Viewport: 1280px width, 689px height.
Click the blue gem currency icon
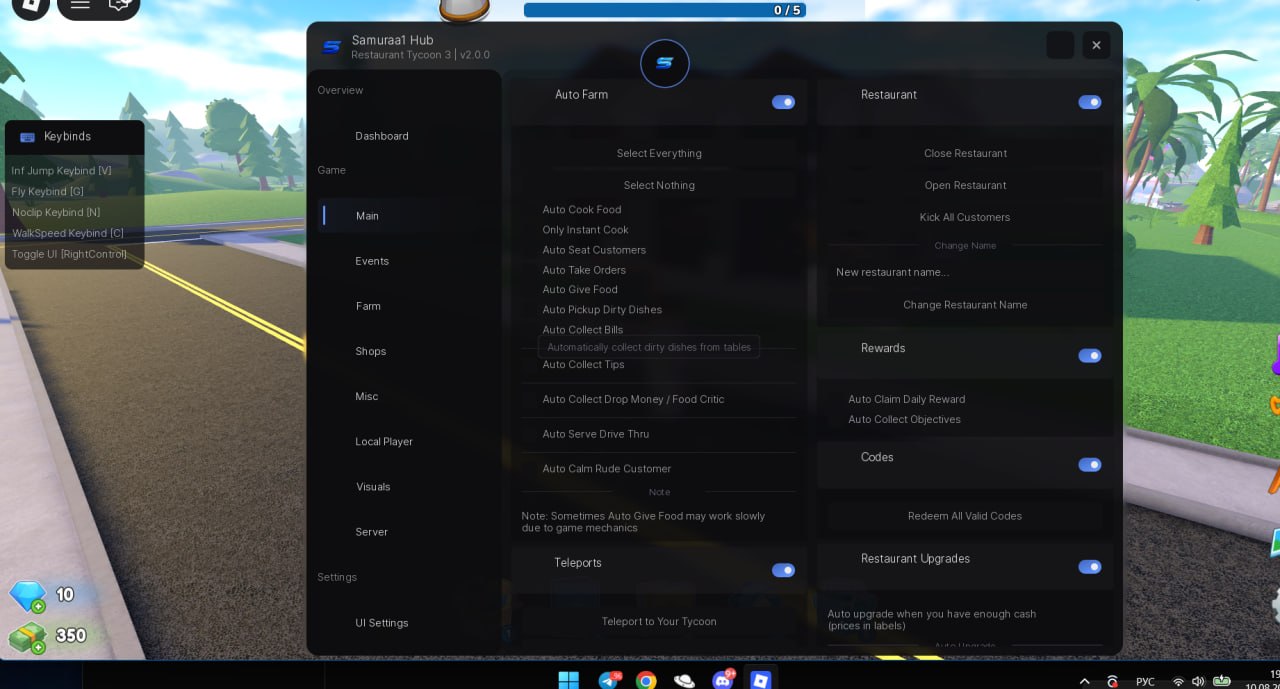click(27, 596)
